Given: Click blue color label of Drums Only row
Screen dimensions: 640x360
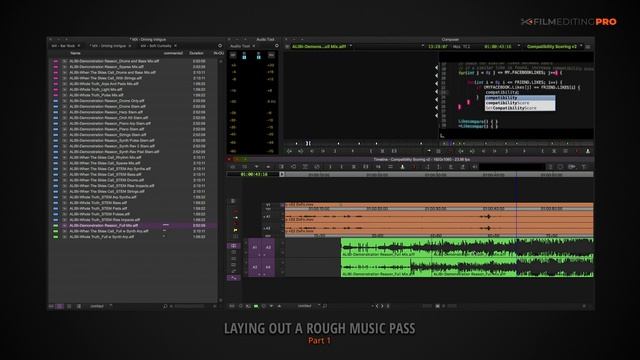Looking at the screenshot, I should tap(56, 101).
